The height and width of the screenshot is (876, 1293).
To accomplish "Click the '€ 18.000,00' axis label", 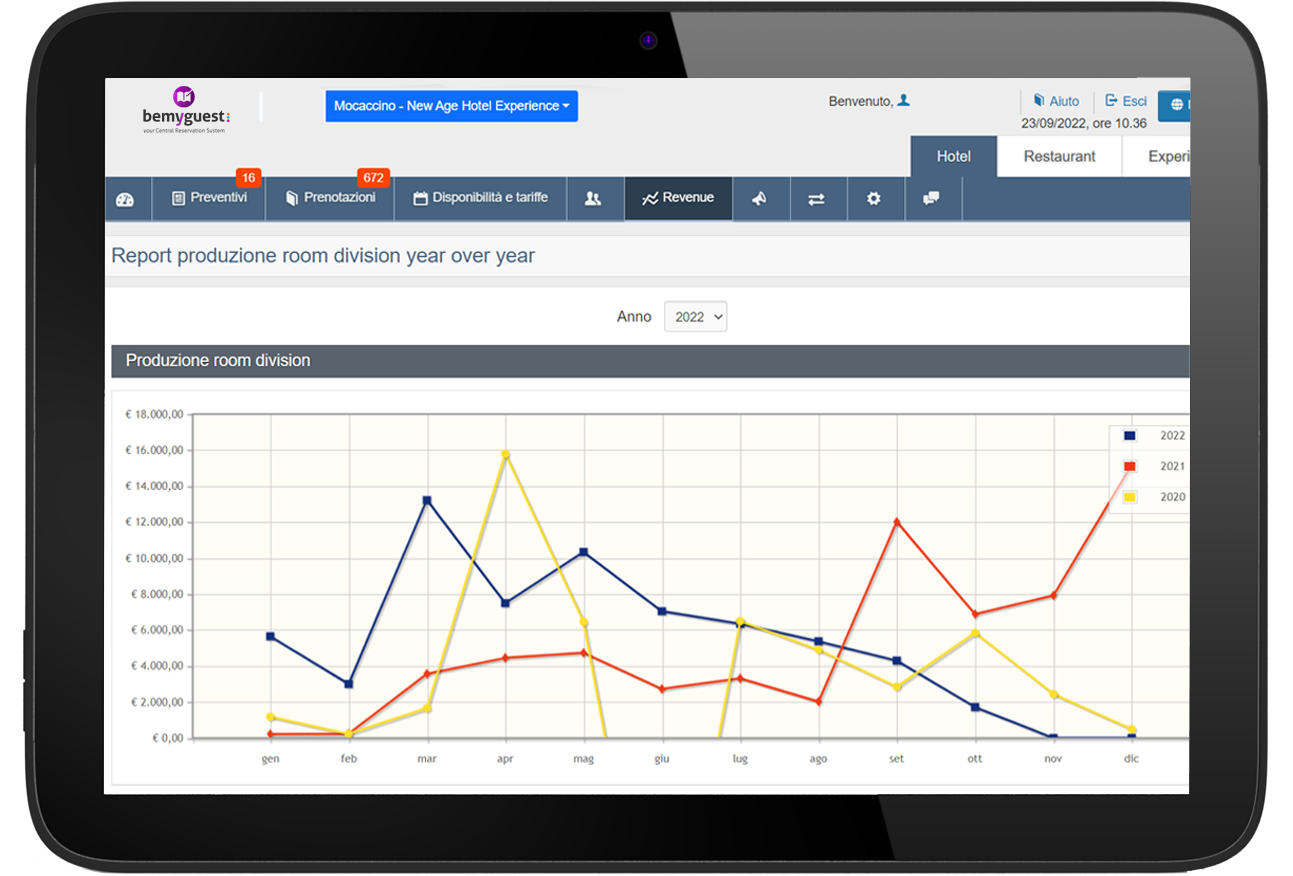I will tap(154, 415).
